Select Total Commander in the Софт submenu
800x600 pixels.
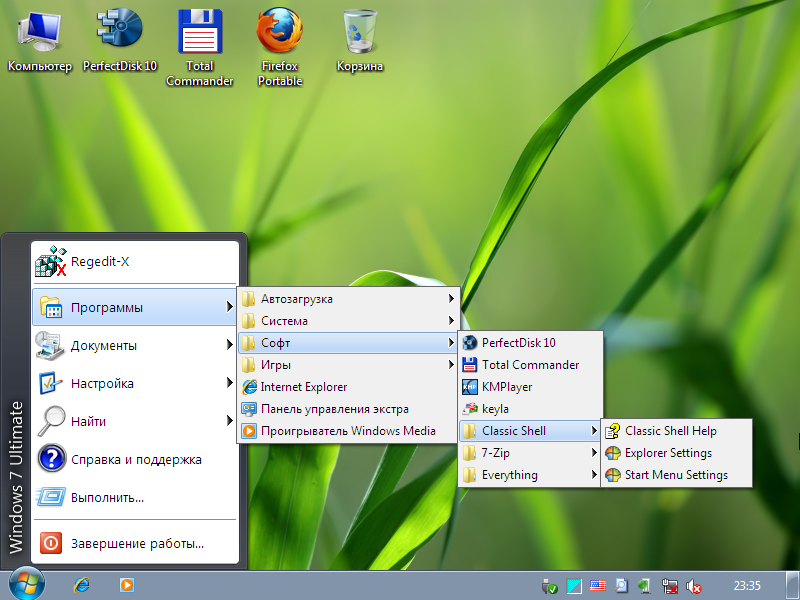(x=530, y=365)
